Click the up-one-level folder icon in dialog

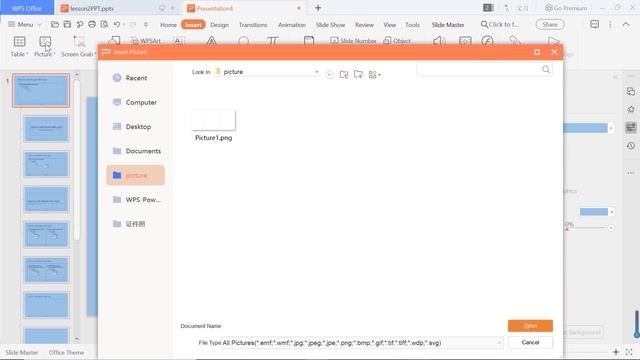(344, 74)
